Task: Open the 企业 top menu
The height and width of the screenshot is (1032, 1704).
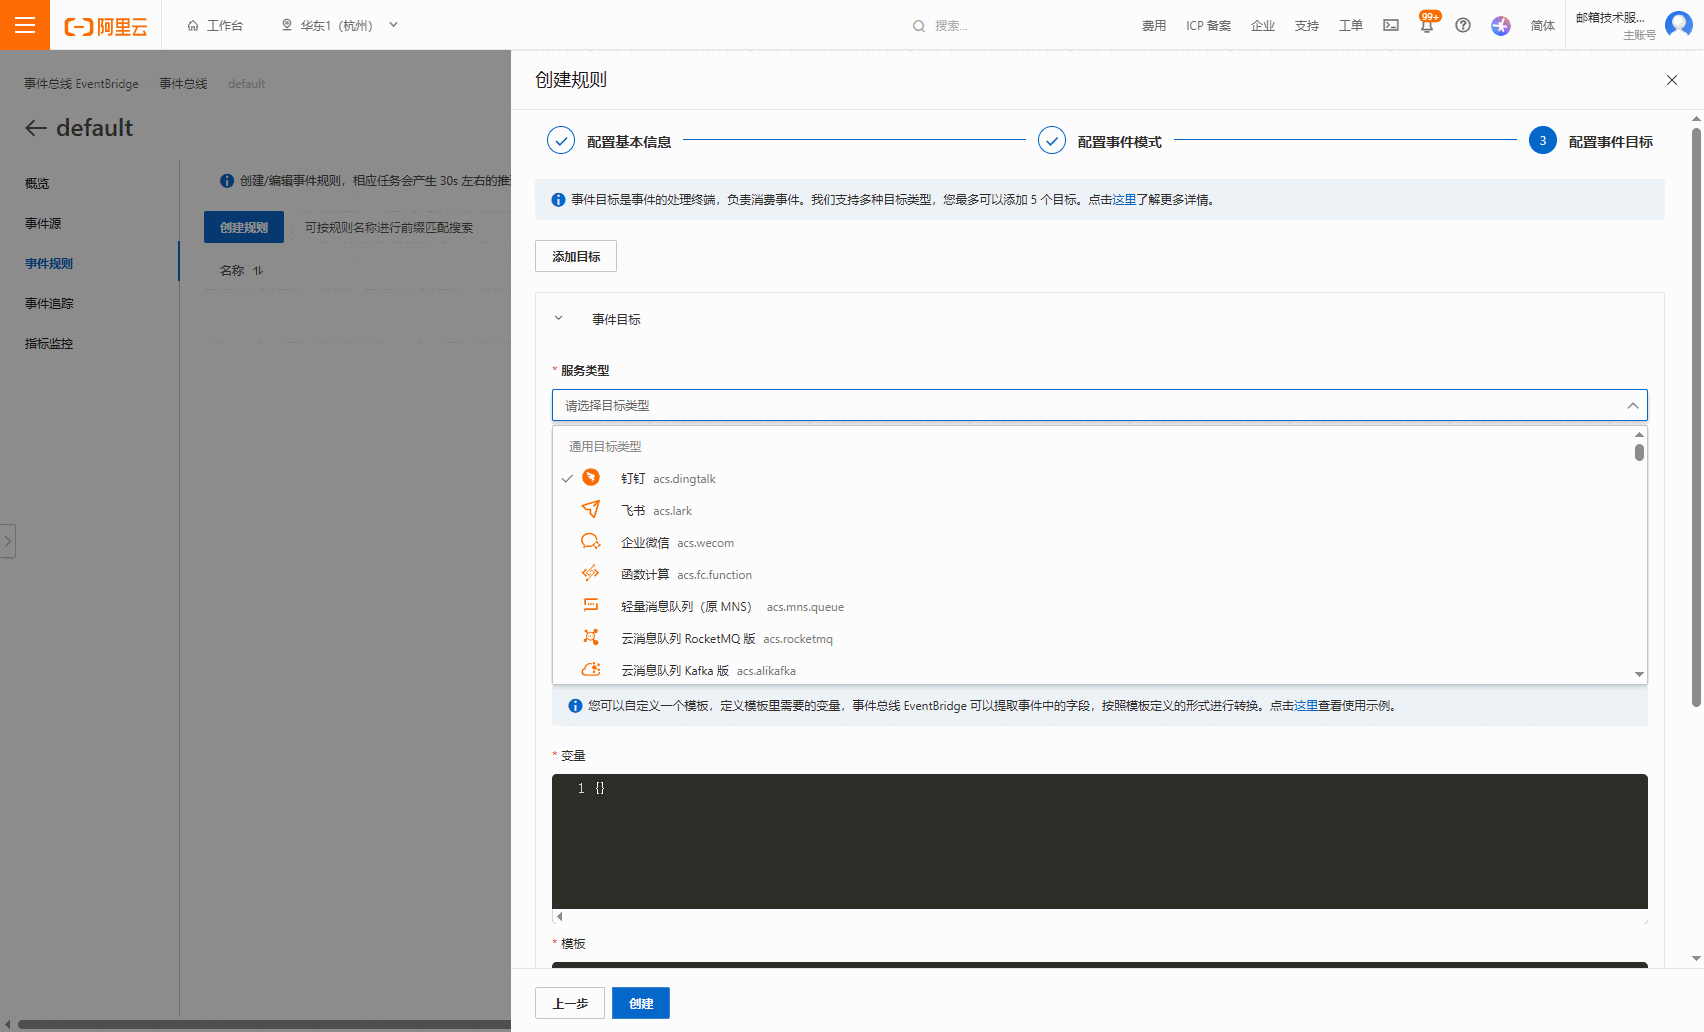Action: pyautogui.click(x=1263, y=26)
